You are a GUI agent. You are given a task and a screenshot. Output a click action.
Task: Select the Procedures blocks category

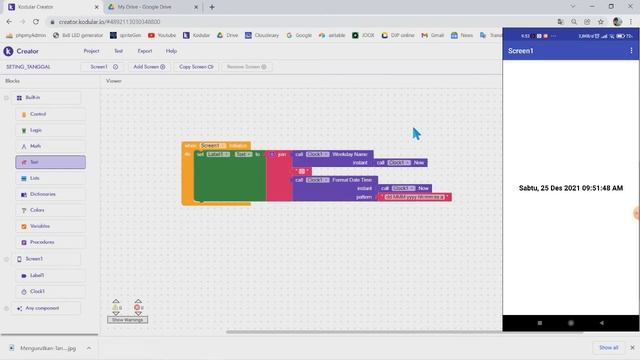(51, 242)
